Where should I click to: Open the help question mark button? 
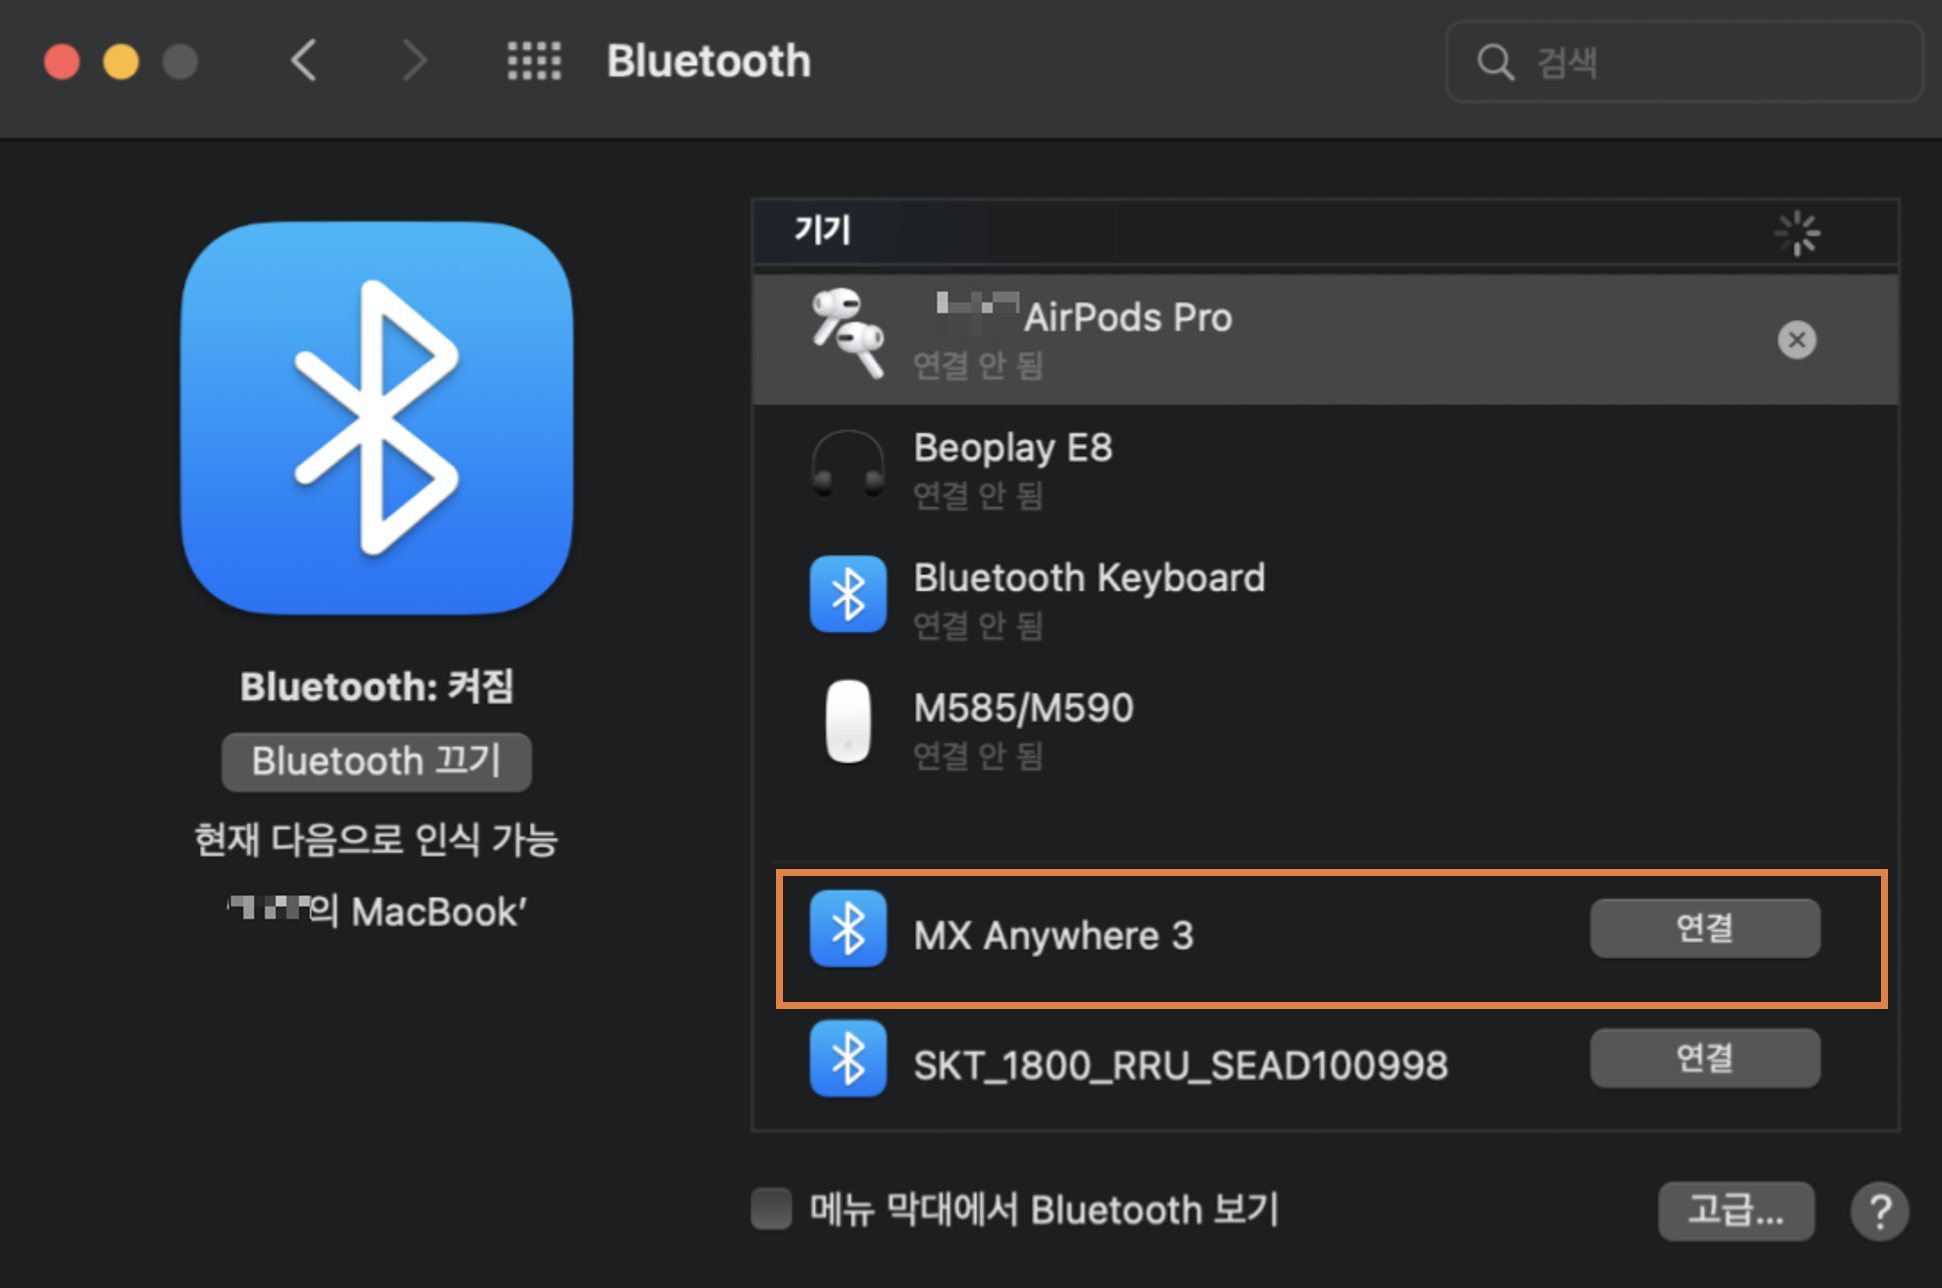[x=1879, y=1211]
